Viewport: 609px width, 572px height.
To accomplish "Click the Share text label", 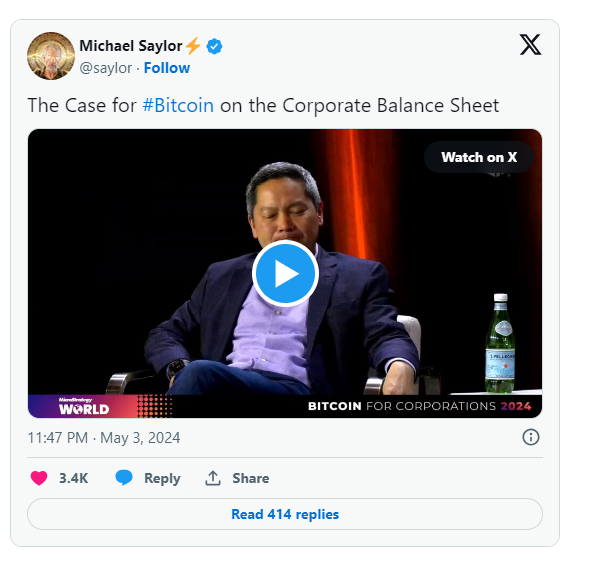I will (250, 478).
